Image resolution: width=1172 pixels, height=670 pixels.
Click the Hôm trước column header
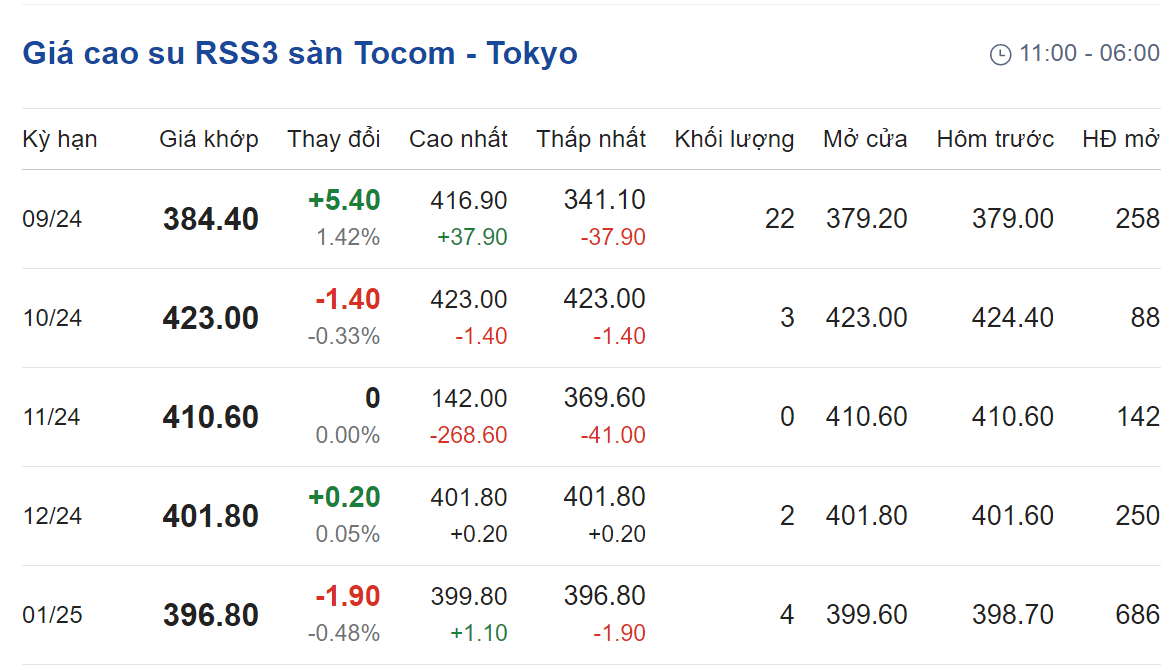(995, 139)
